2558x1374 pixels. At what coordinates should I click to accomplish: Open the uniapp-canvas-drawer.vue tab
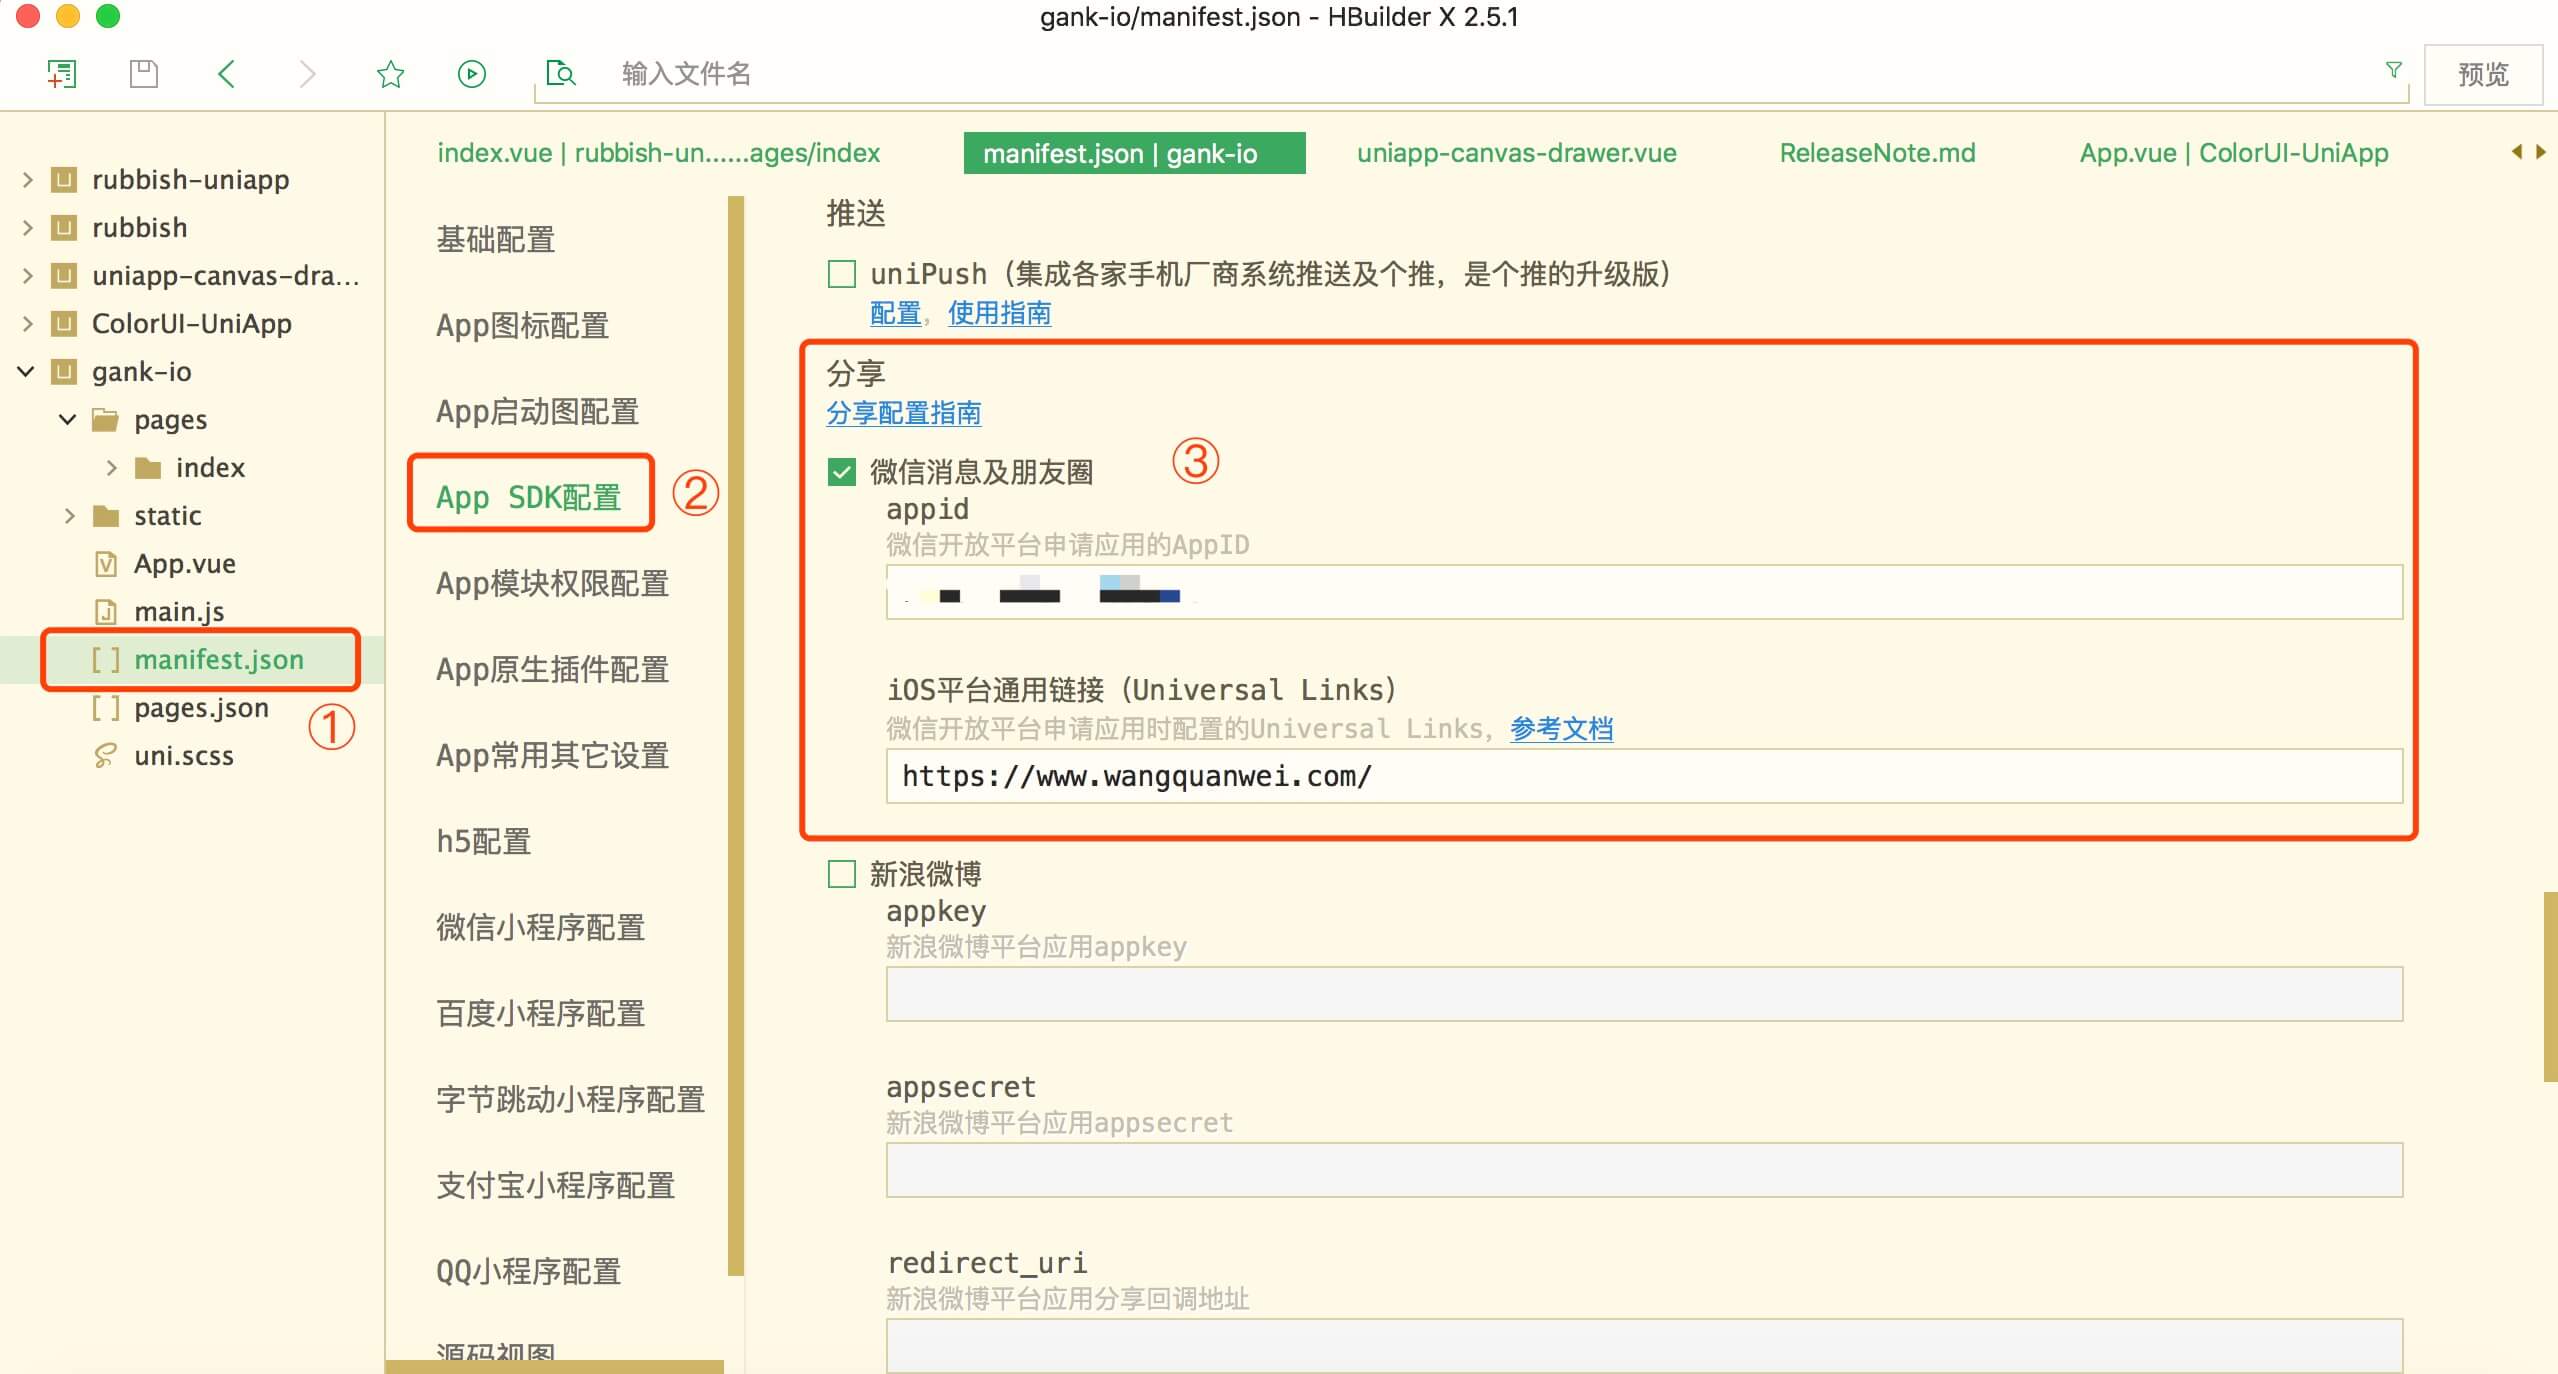point(1516,153)
